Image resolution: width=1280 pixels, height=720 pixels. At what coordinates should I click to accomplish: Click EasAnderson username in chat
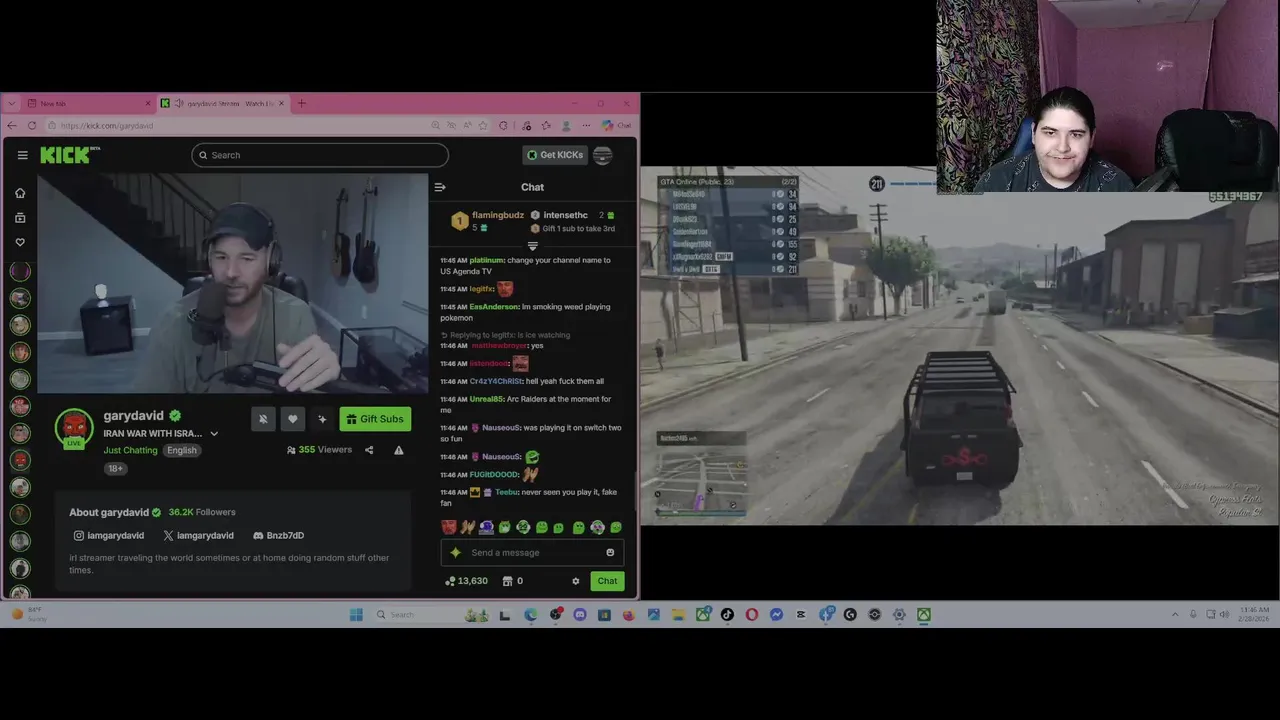click(494, 307)
